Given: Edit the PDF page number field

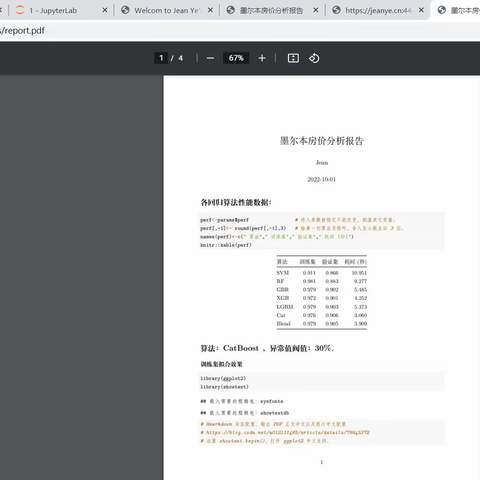Looking at the screenshot, I should click(x=161, y=58).
